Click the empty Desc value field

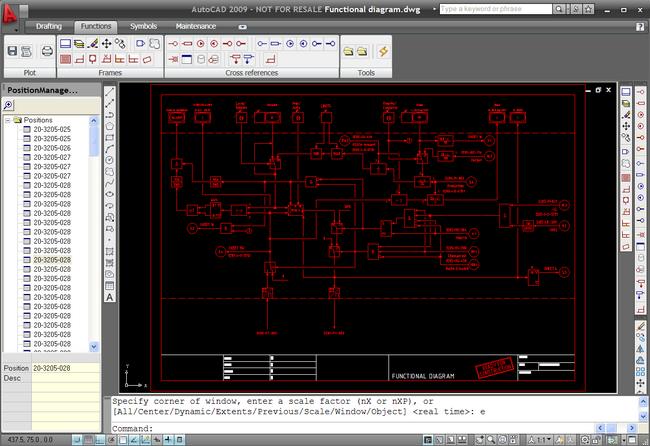[66, 378]
